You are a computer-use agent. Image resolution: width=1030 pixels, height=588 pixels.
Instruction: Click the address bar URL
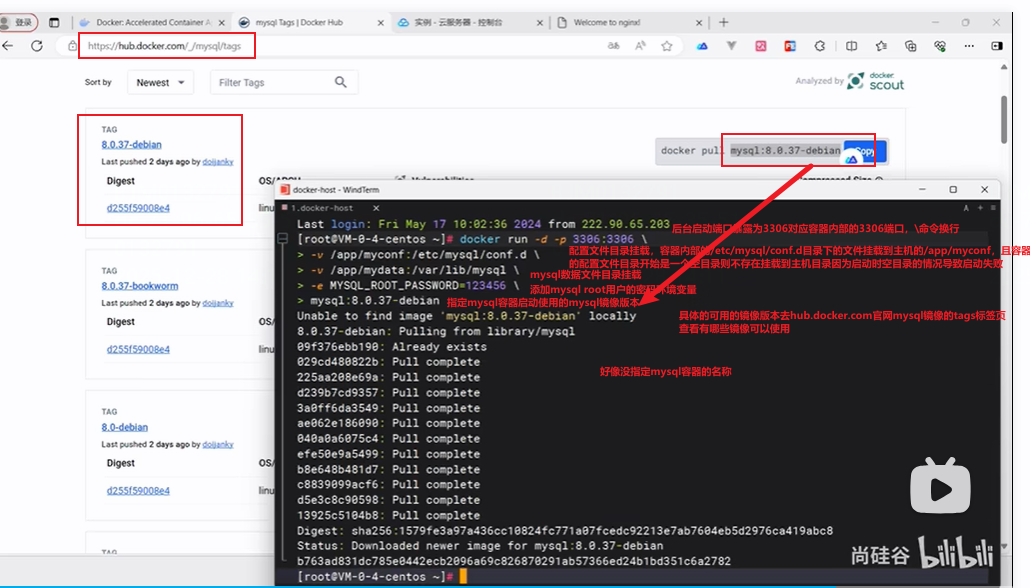pyautogui.click(x=164, y=46)
